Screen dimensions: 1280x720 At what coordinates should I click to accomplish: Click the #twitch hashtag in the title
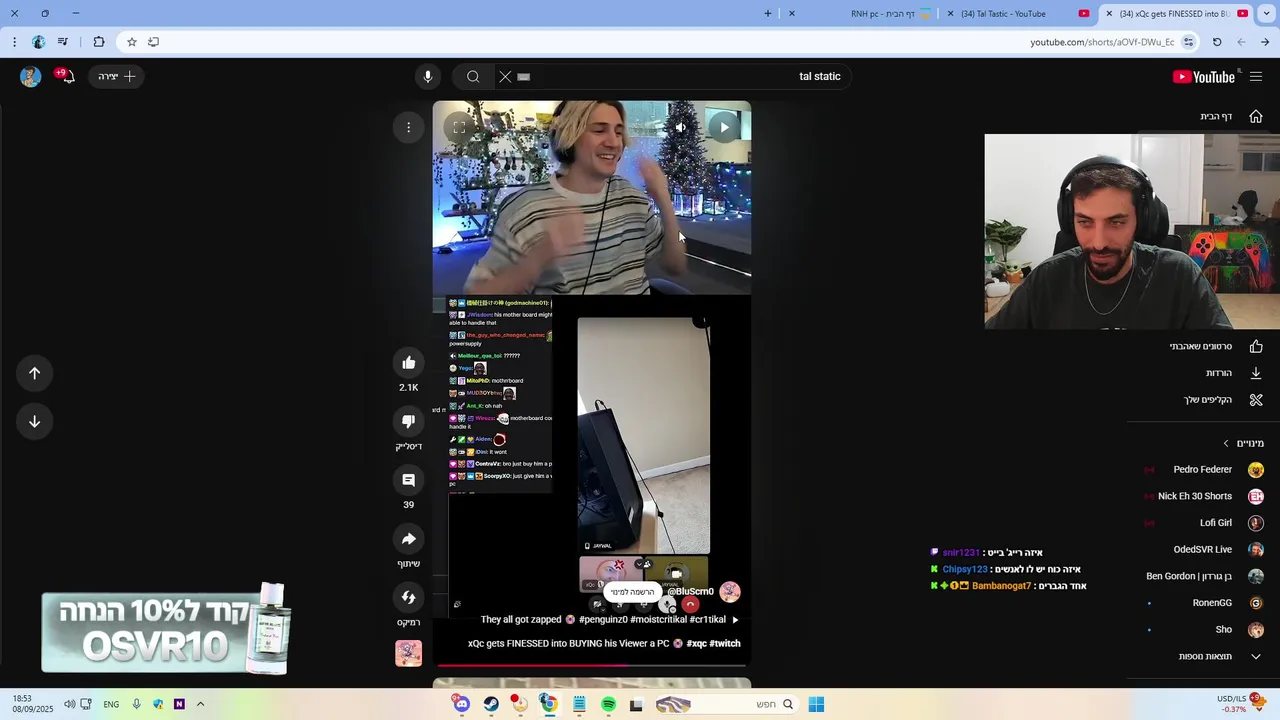[x=725, y=643]
